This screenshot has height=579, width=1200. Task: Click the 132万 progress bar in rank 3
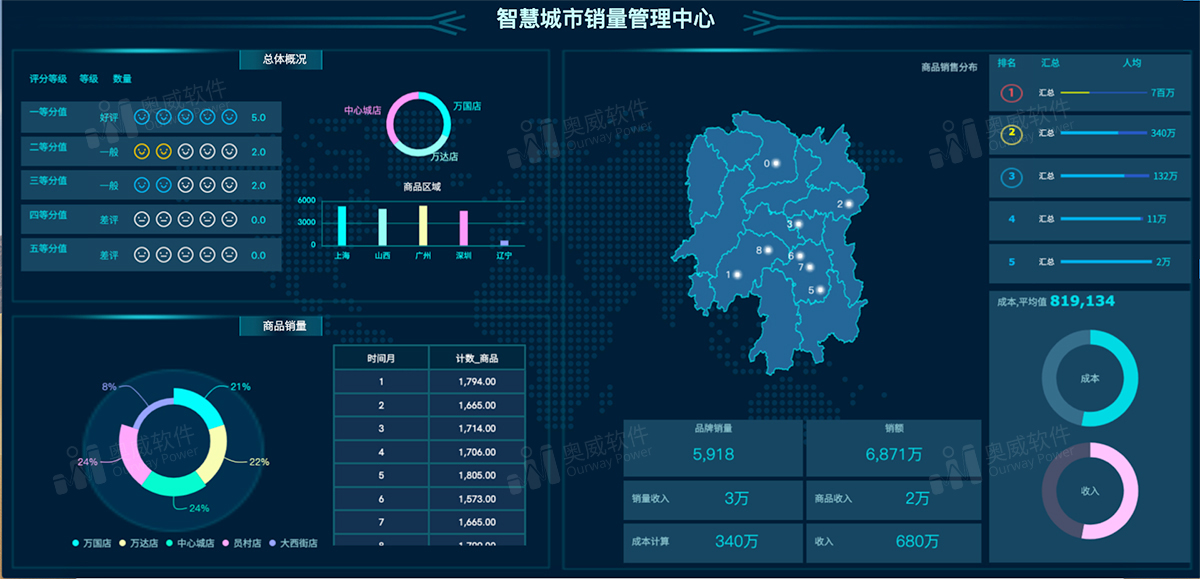click(1106, 176)
